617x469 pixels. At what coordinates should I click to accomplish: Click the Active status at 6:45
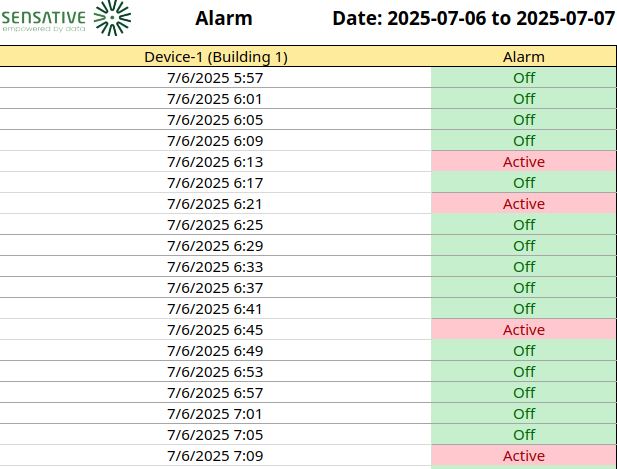pos(523,329)
